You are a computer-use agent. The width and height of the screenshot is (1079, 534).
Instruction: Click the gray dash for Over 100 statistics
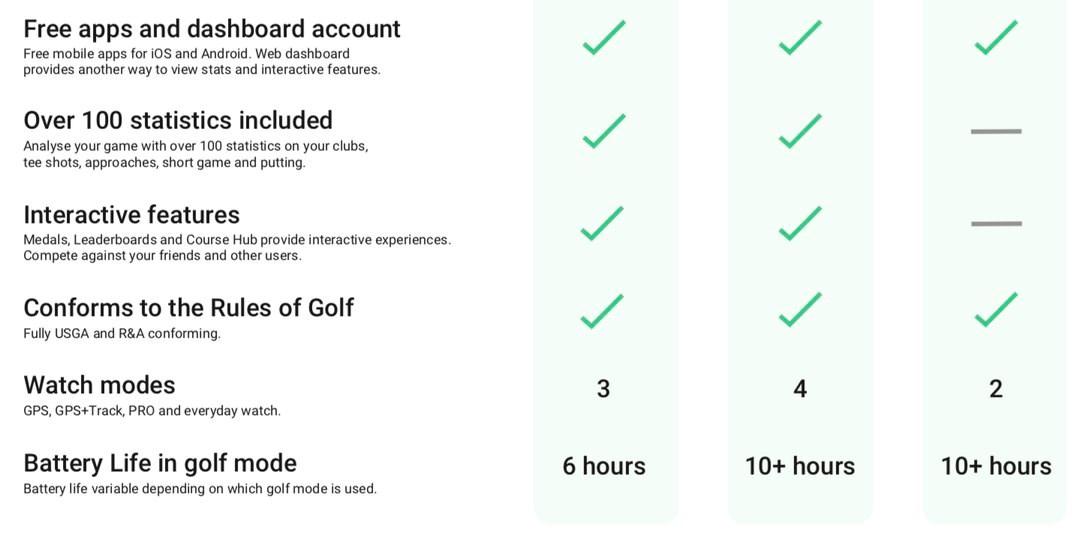pos(996,131)
